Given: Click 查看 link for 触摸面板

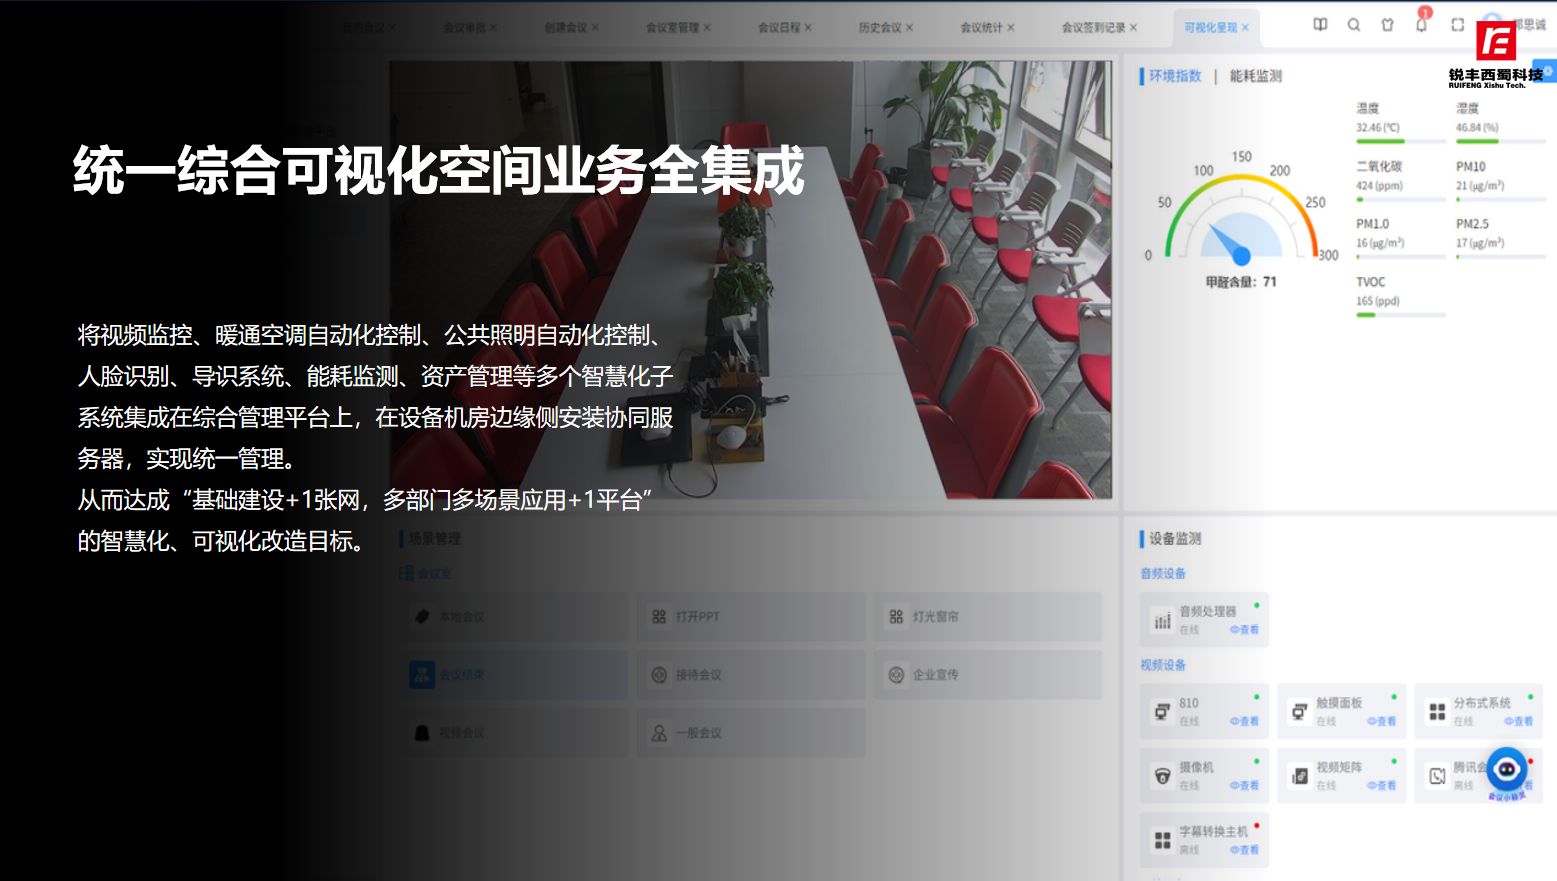Looking at the screenshot, I should [1382, 721].
